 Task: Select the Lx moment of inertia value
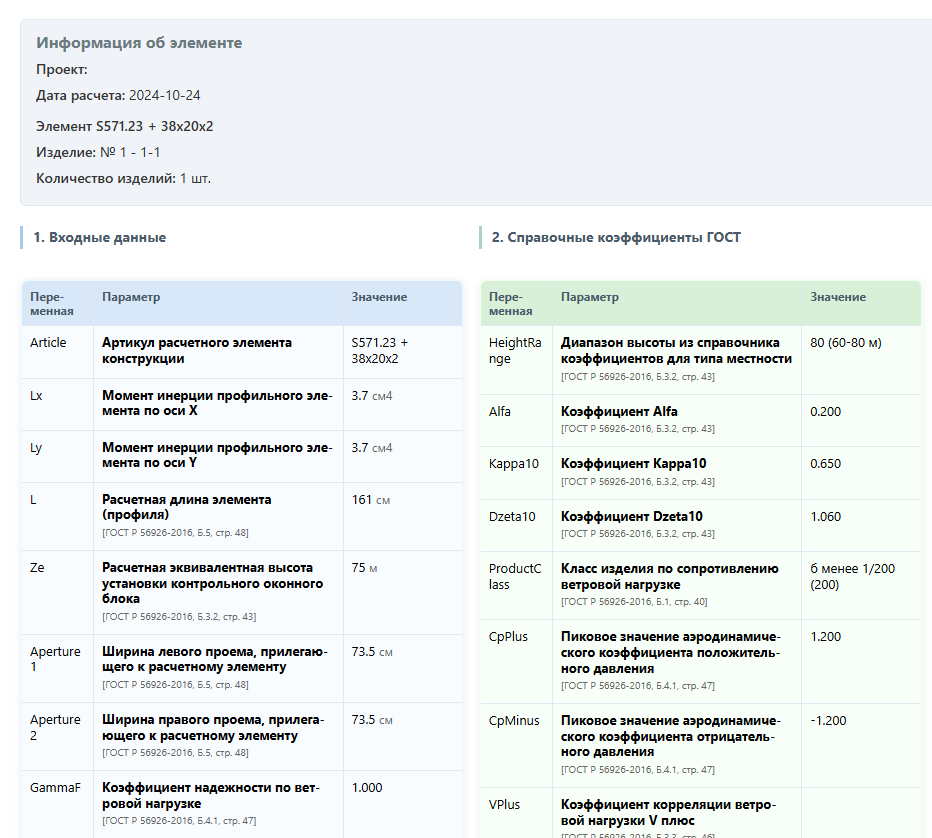(372, 396)
